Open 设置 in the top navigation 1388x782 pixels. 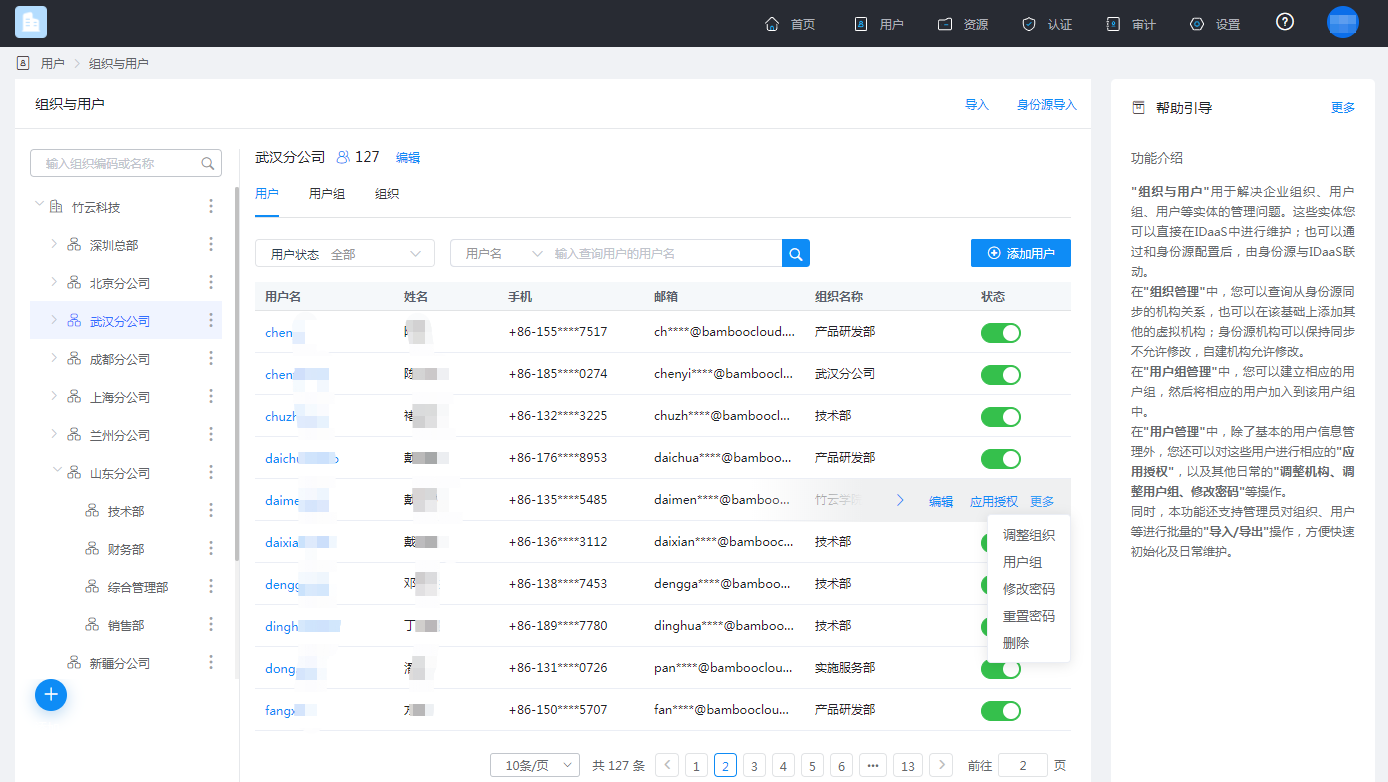point(1215,24)
